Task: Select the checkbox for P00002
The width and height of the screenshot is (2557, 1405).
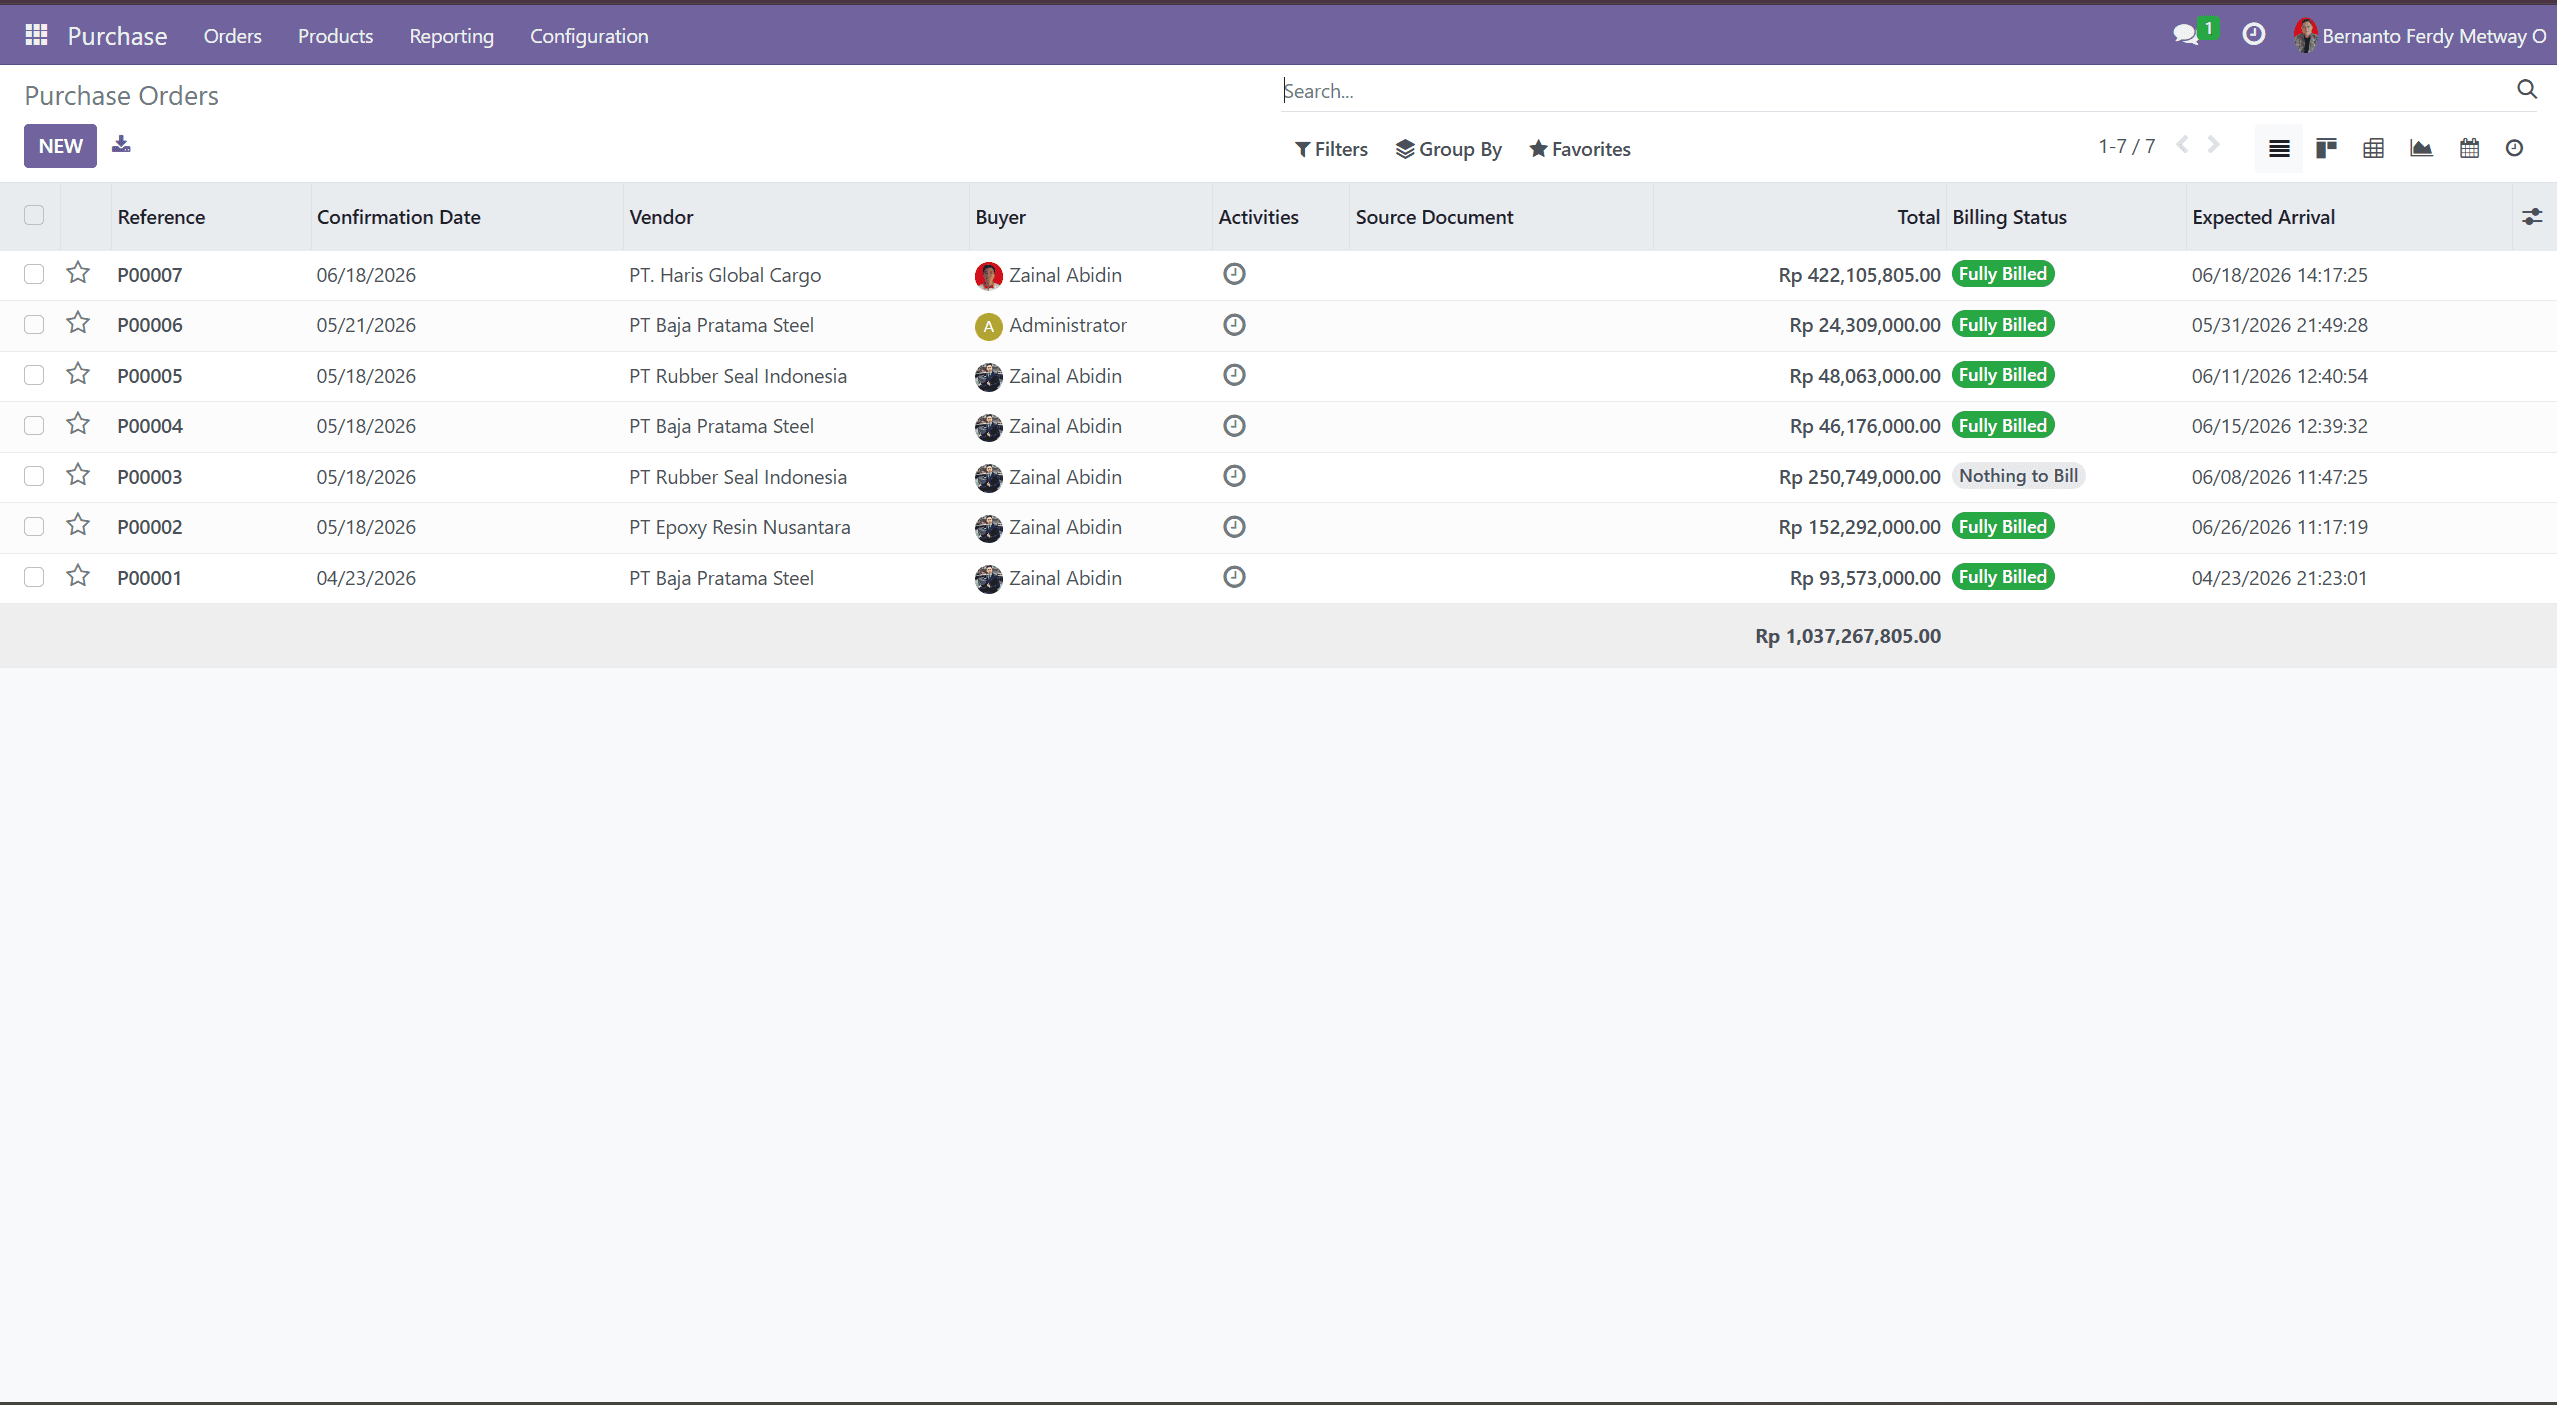Action: coord(34,526)
